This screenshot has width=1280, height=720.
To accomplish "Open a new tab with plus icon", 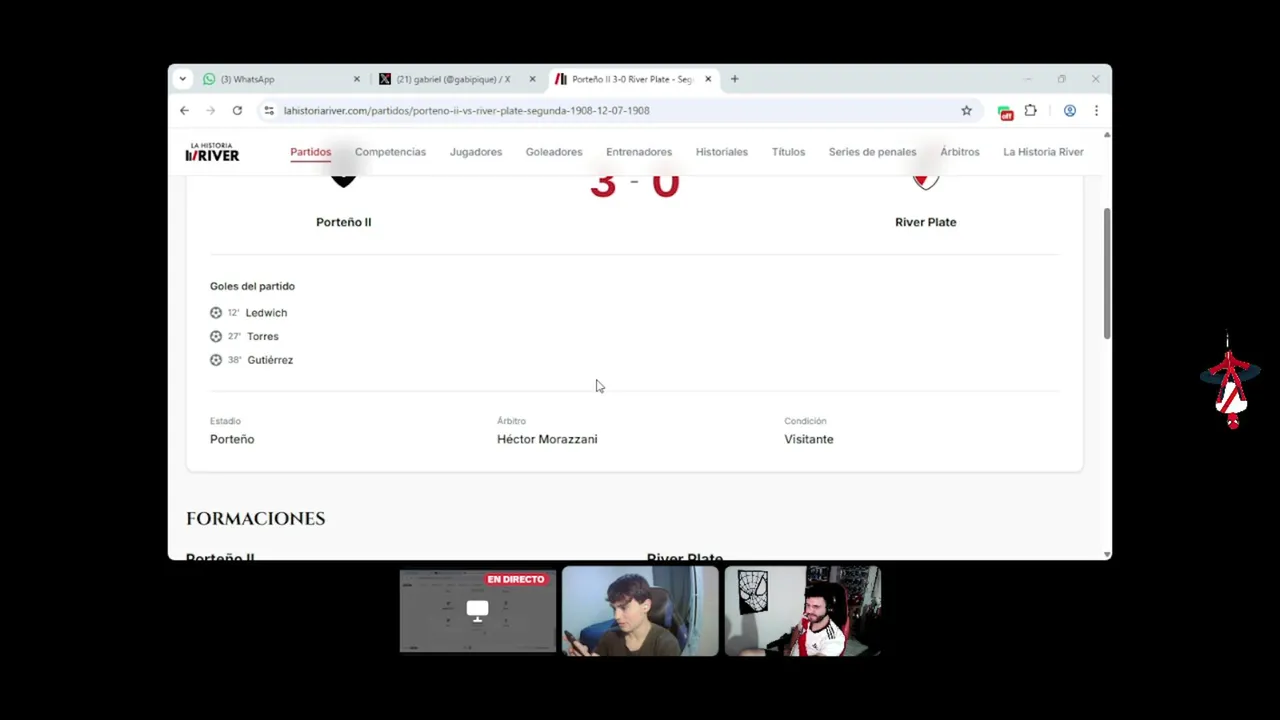I will coord(734,79).
